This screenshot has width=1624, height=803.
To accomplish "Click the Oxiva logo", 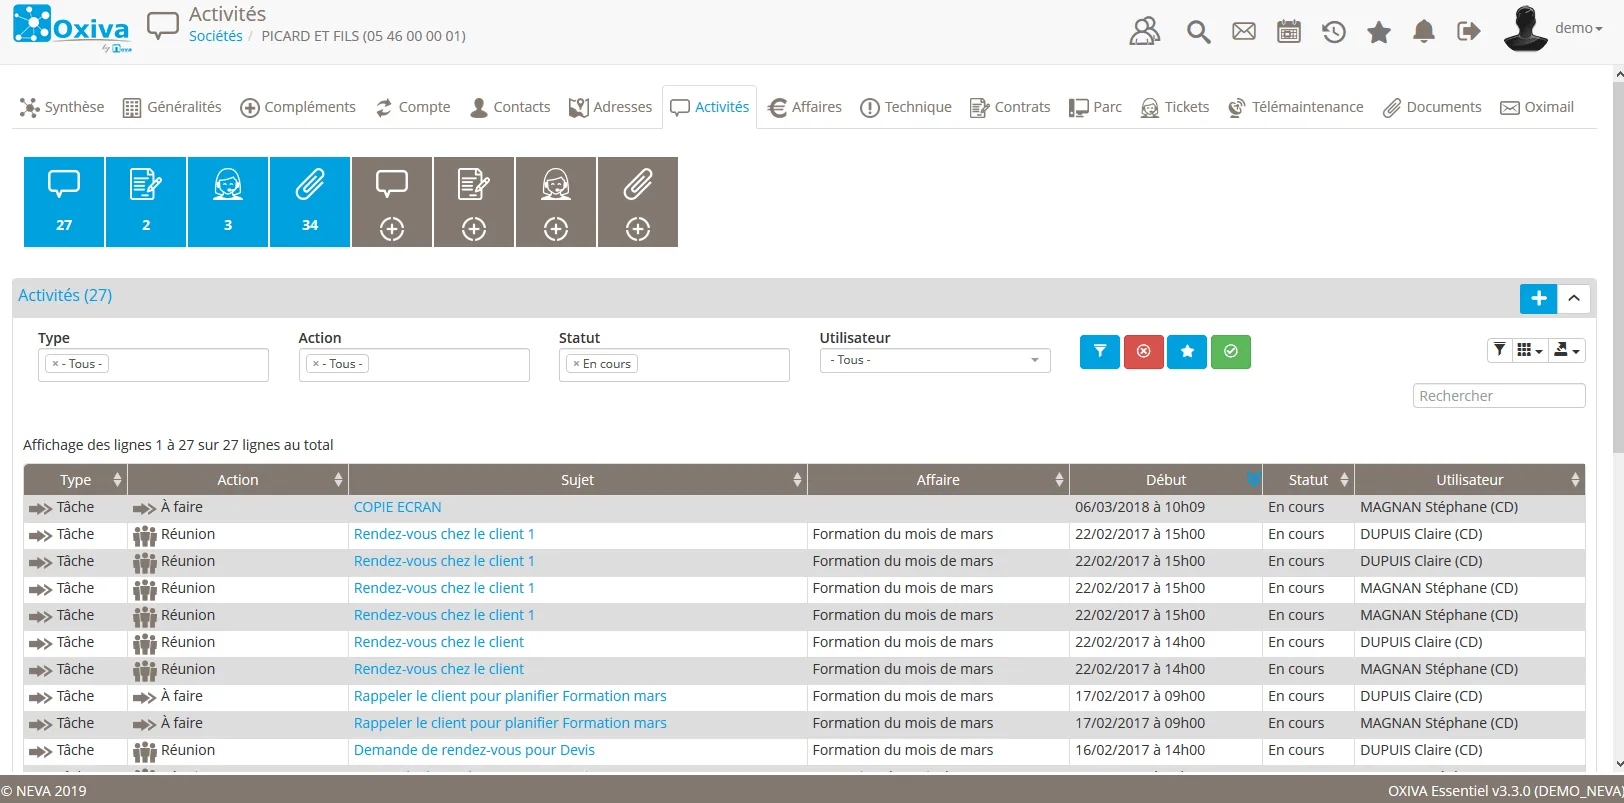I will 72,29.
